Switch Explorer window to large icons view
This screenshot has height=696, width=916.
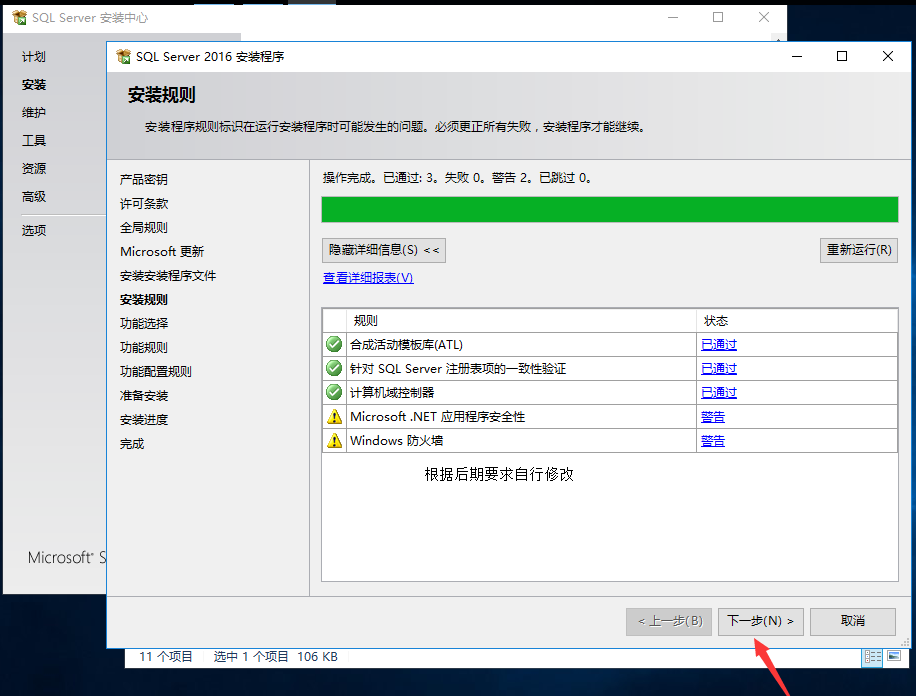click(x=894, y=656)
